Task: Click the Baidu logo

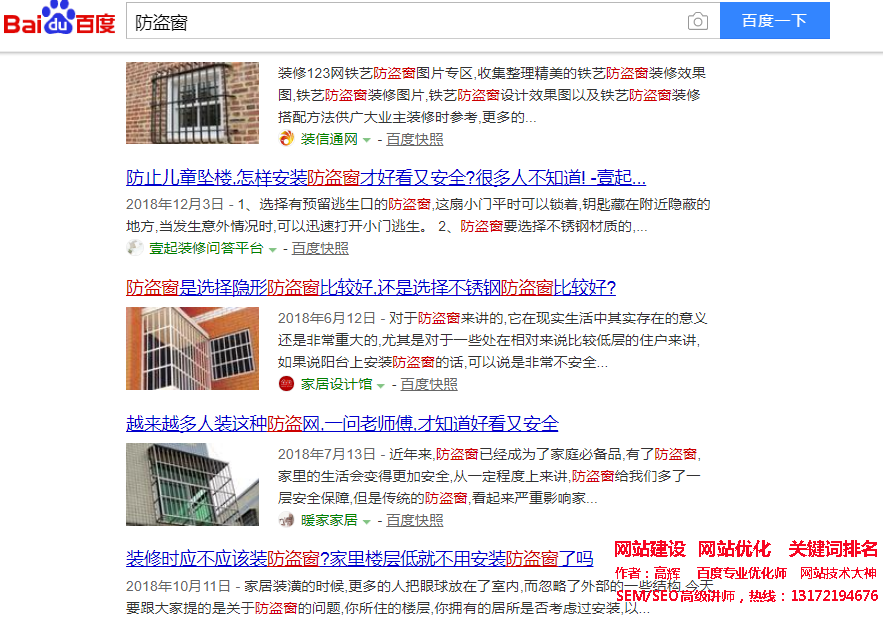Action: 60,21
